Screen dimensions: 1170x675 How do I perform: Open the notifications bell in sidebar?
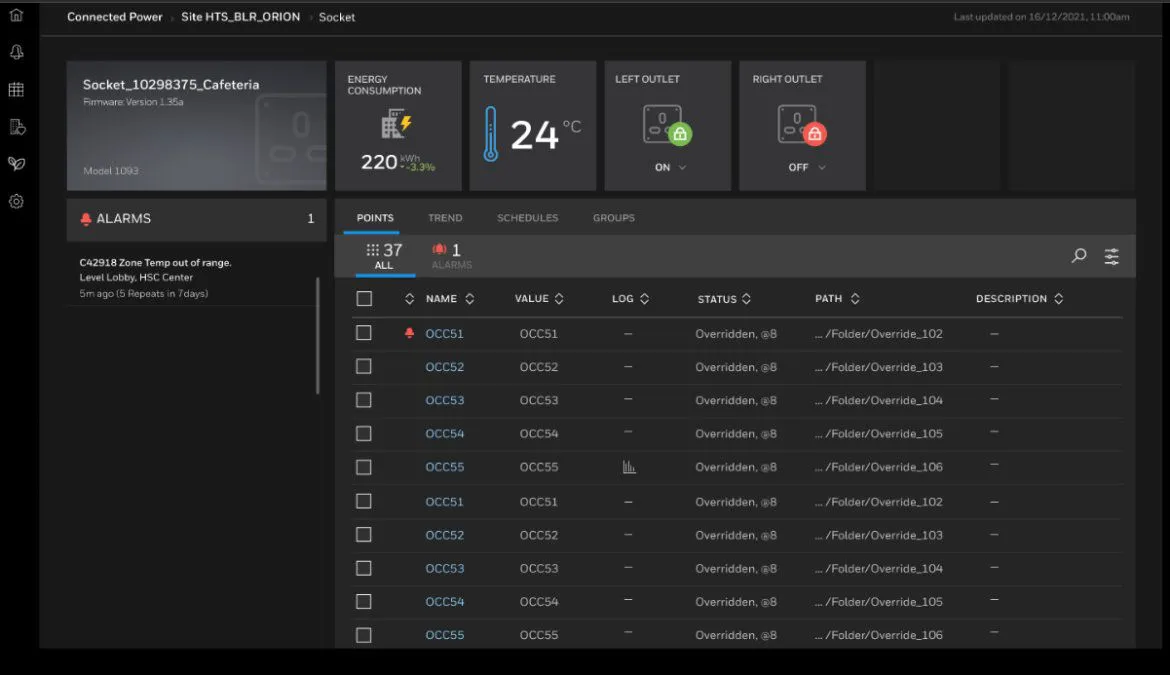click(16, 53)
